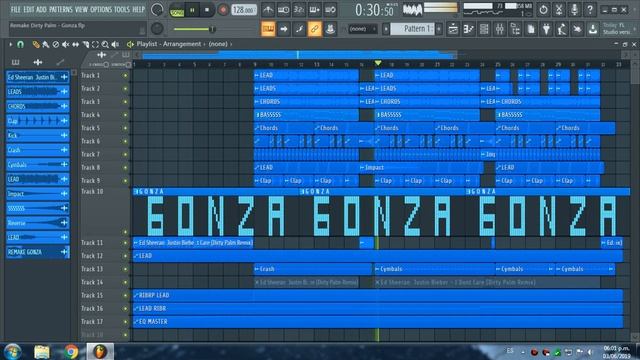
Task: Select the playlist Mute tool
Action: click(65, 44)
